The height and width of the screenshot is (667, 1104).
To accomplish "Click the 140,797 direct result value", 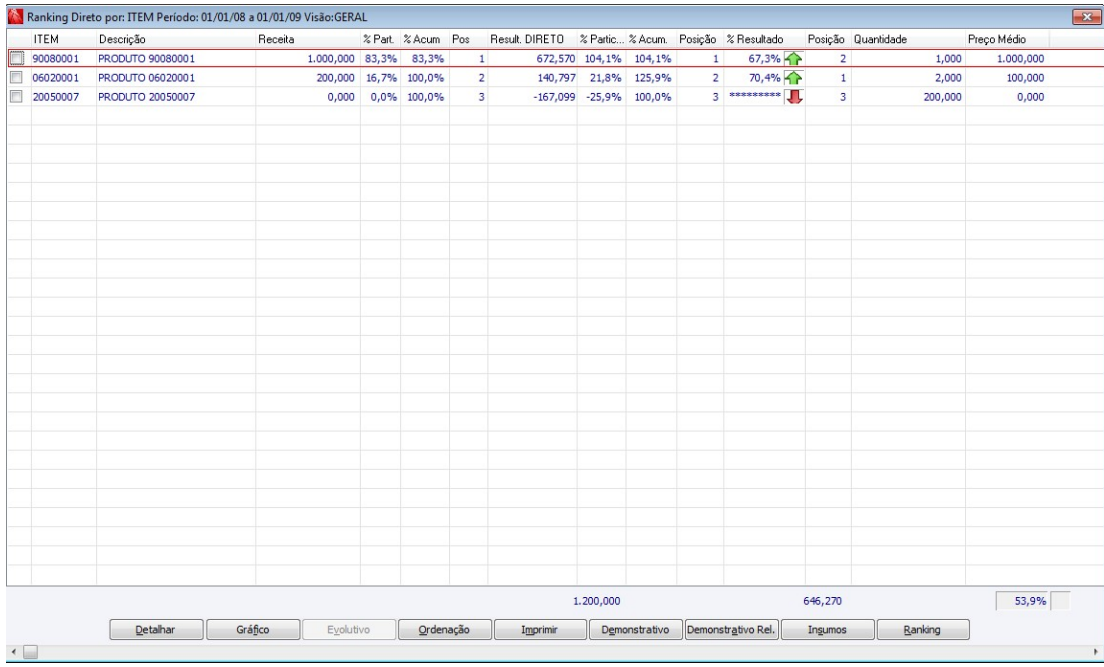I will (x=556, y=77).
